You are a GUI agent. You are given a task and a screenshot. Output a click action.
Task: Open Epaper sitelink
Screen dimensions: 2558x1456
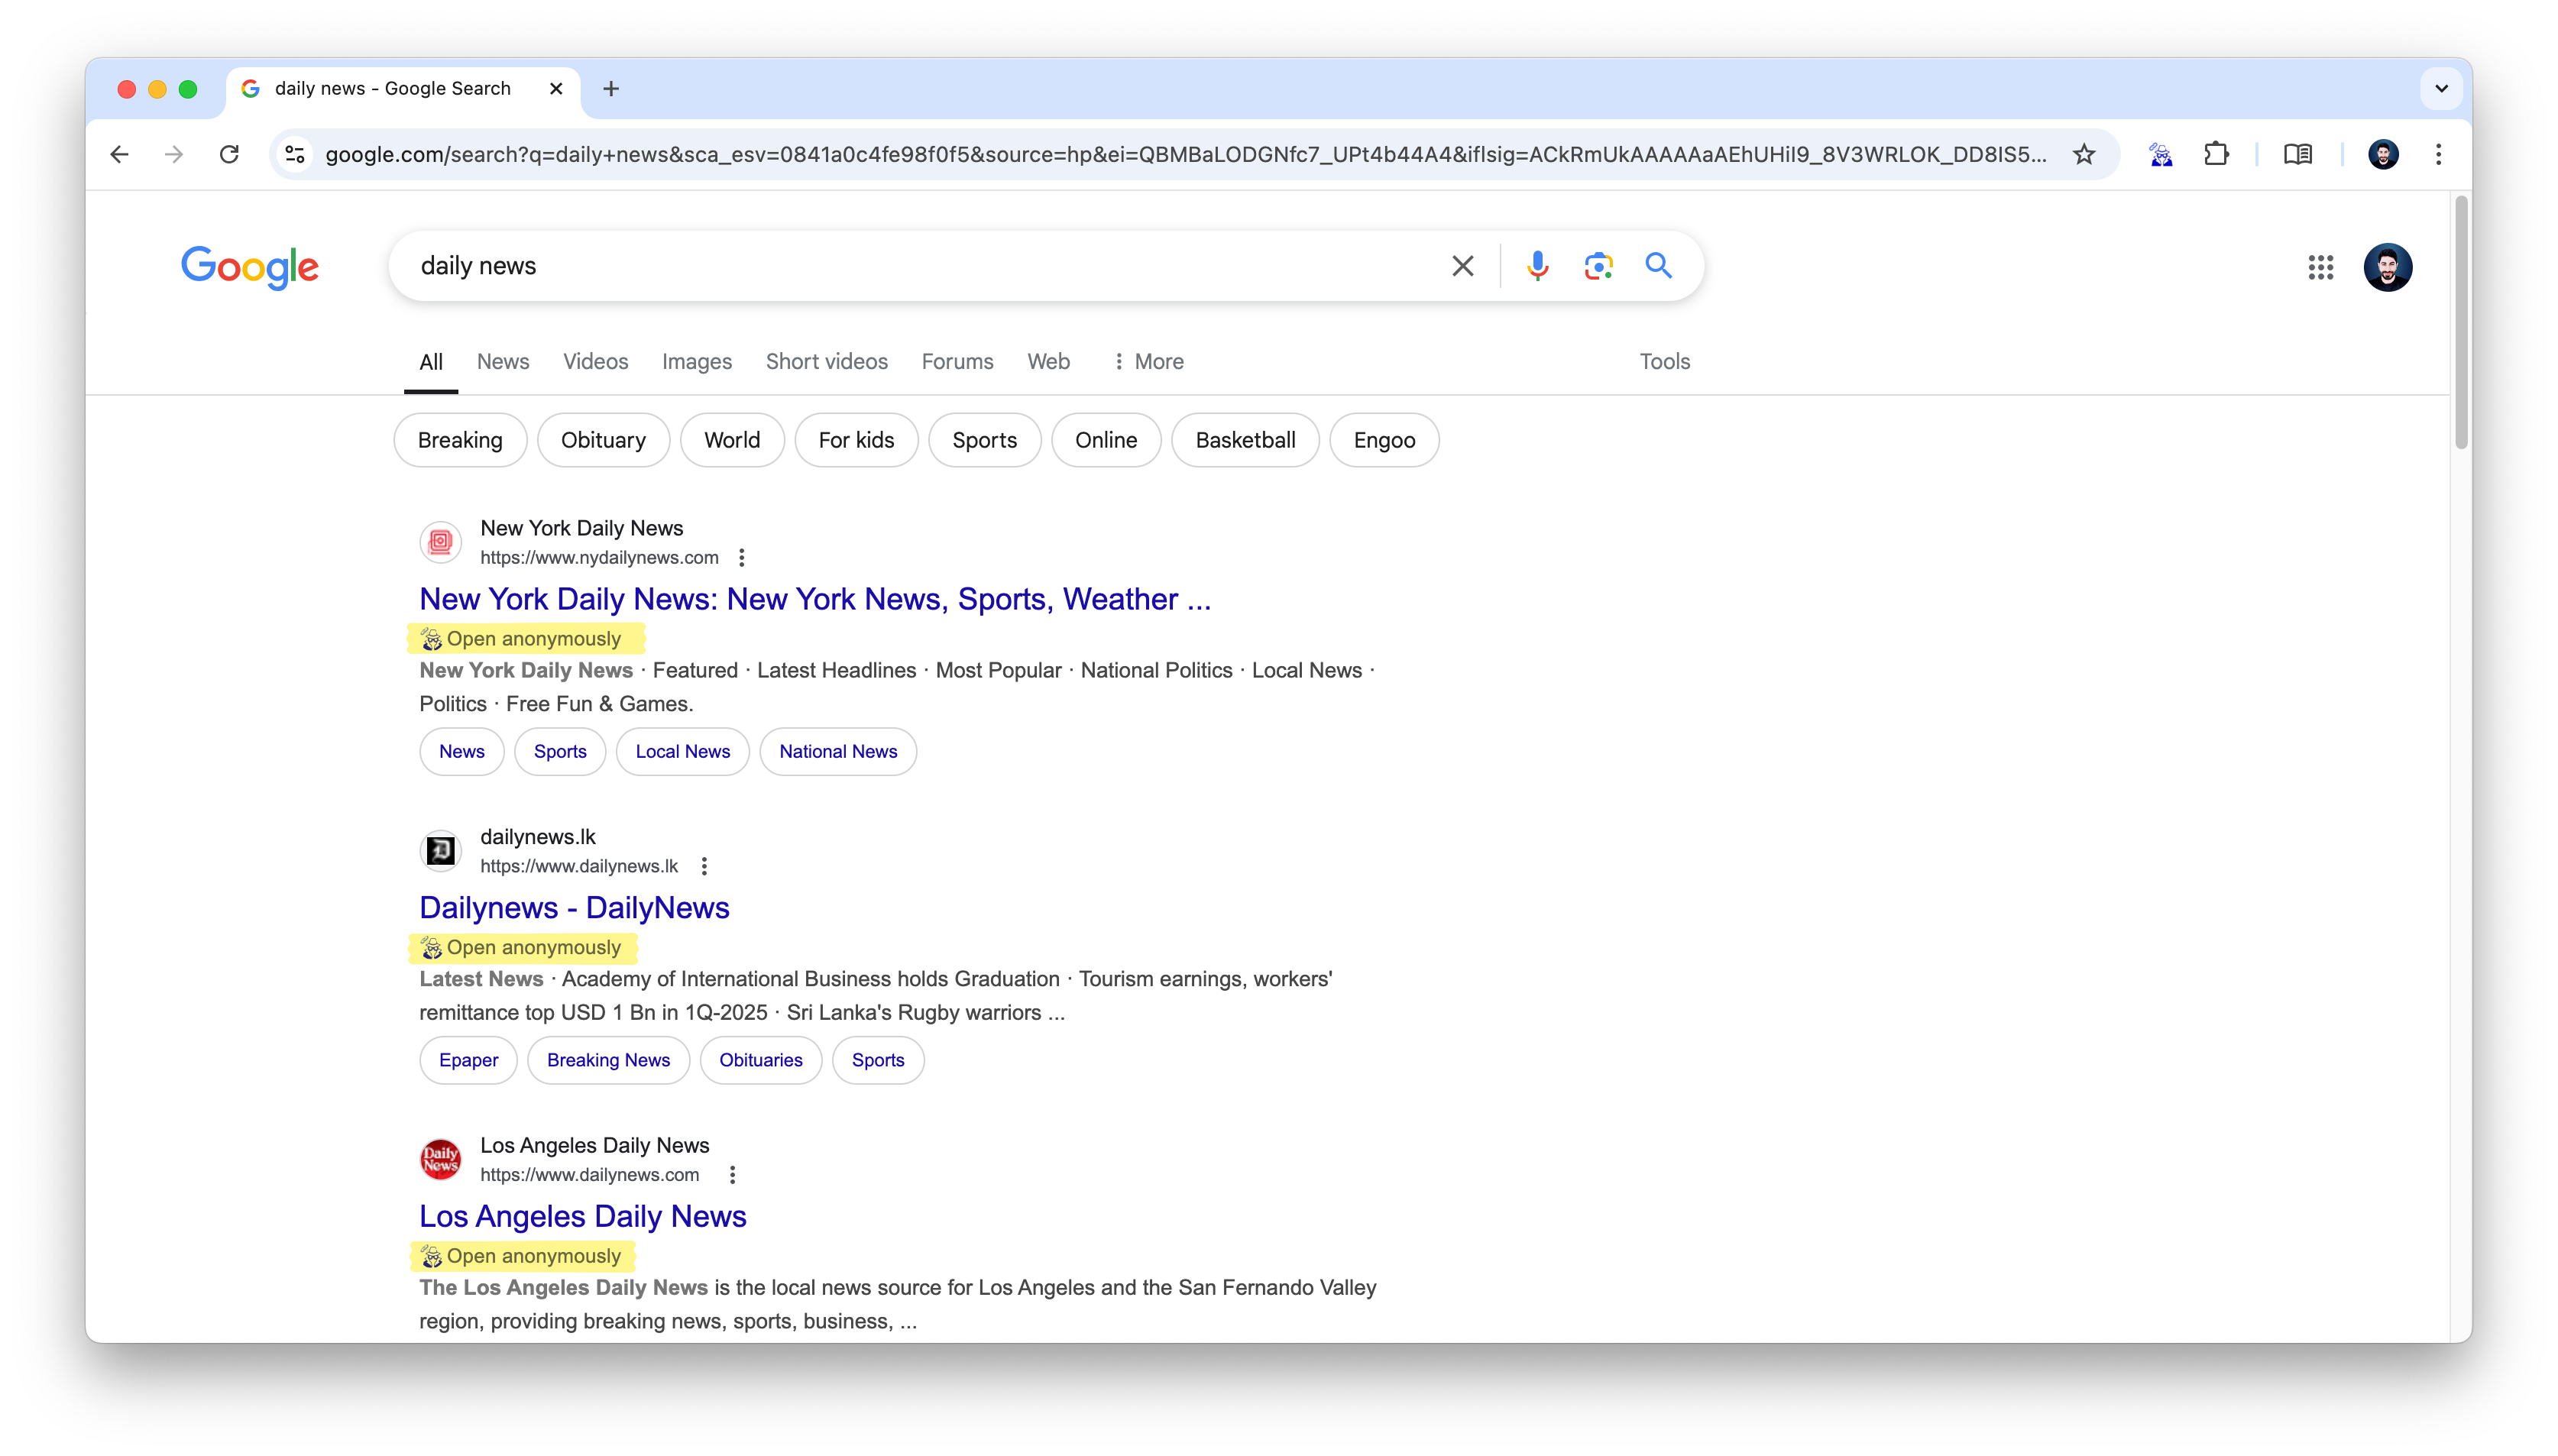pyautogui.click(x=468, y=1061)
